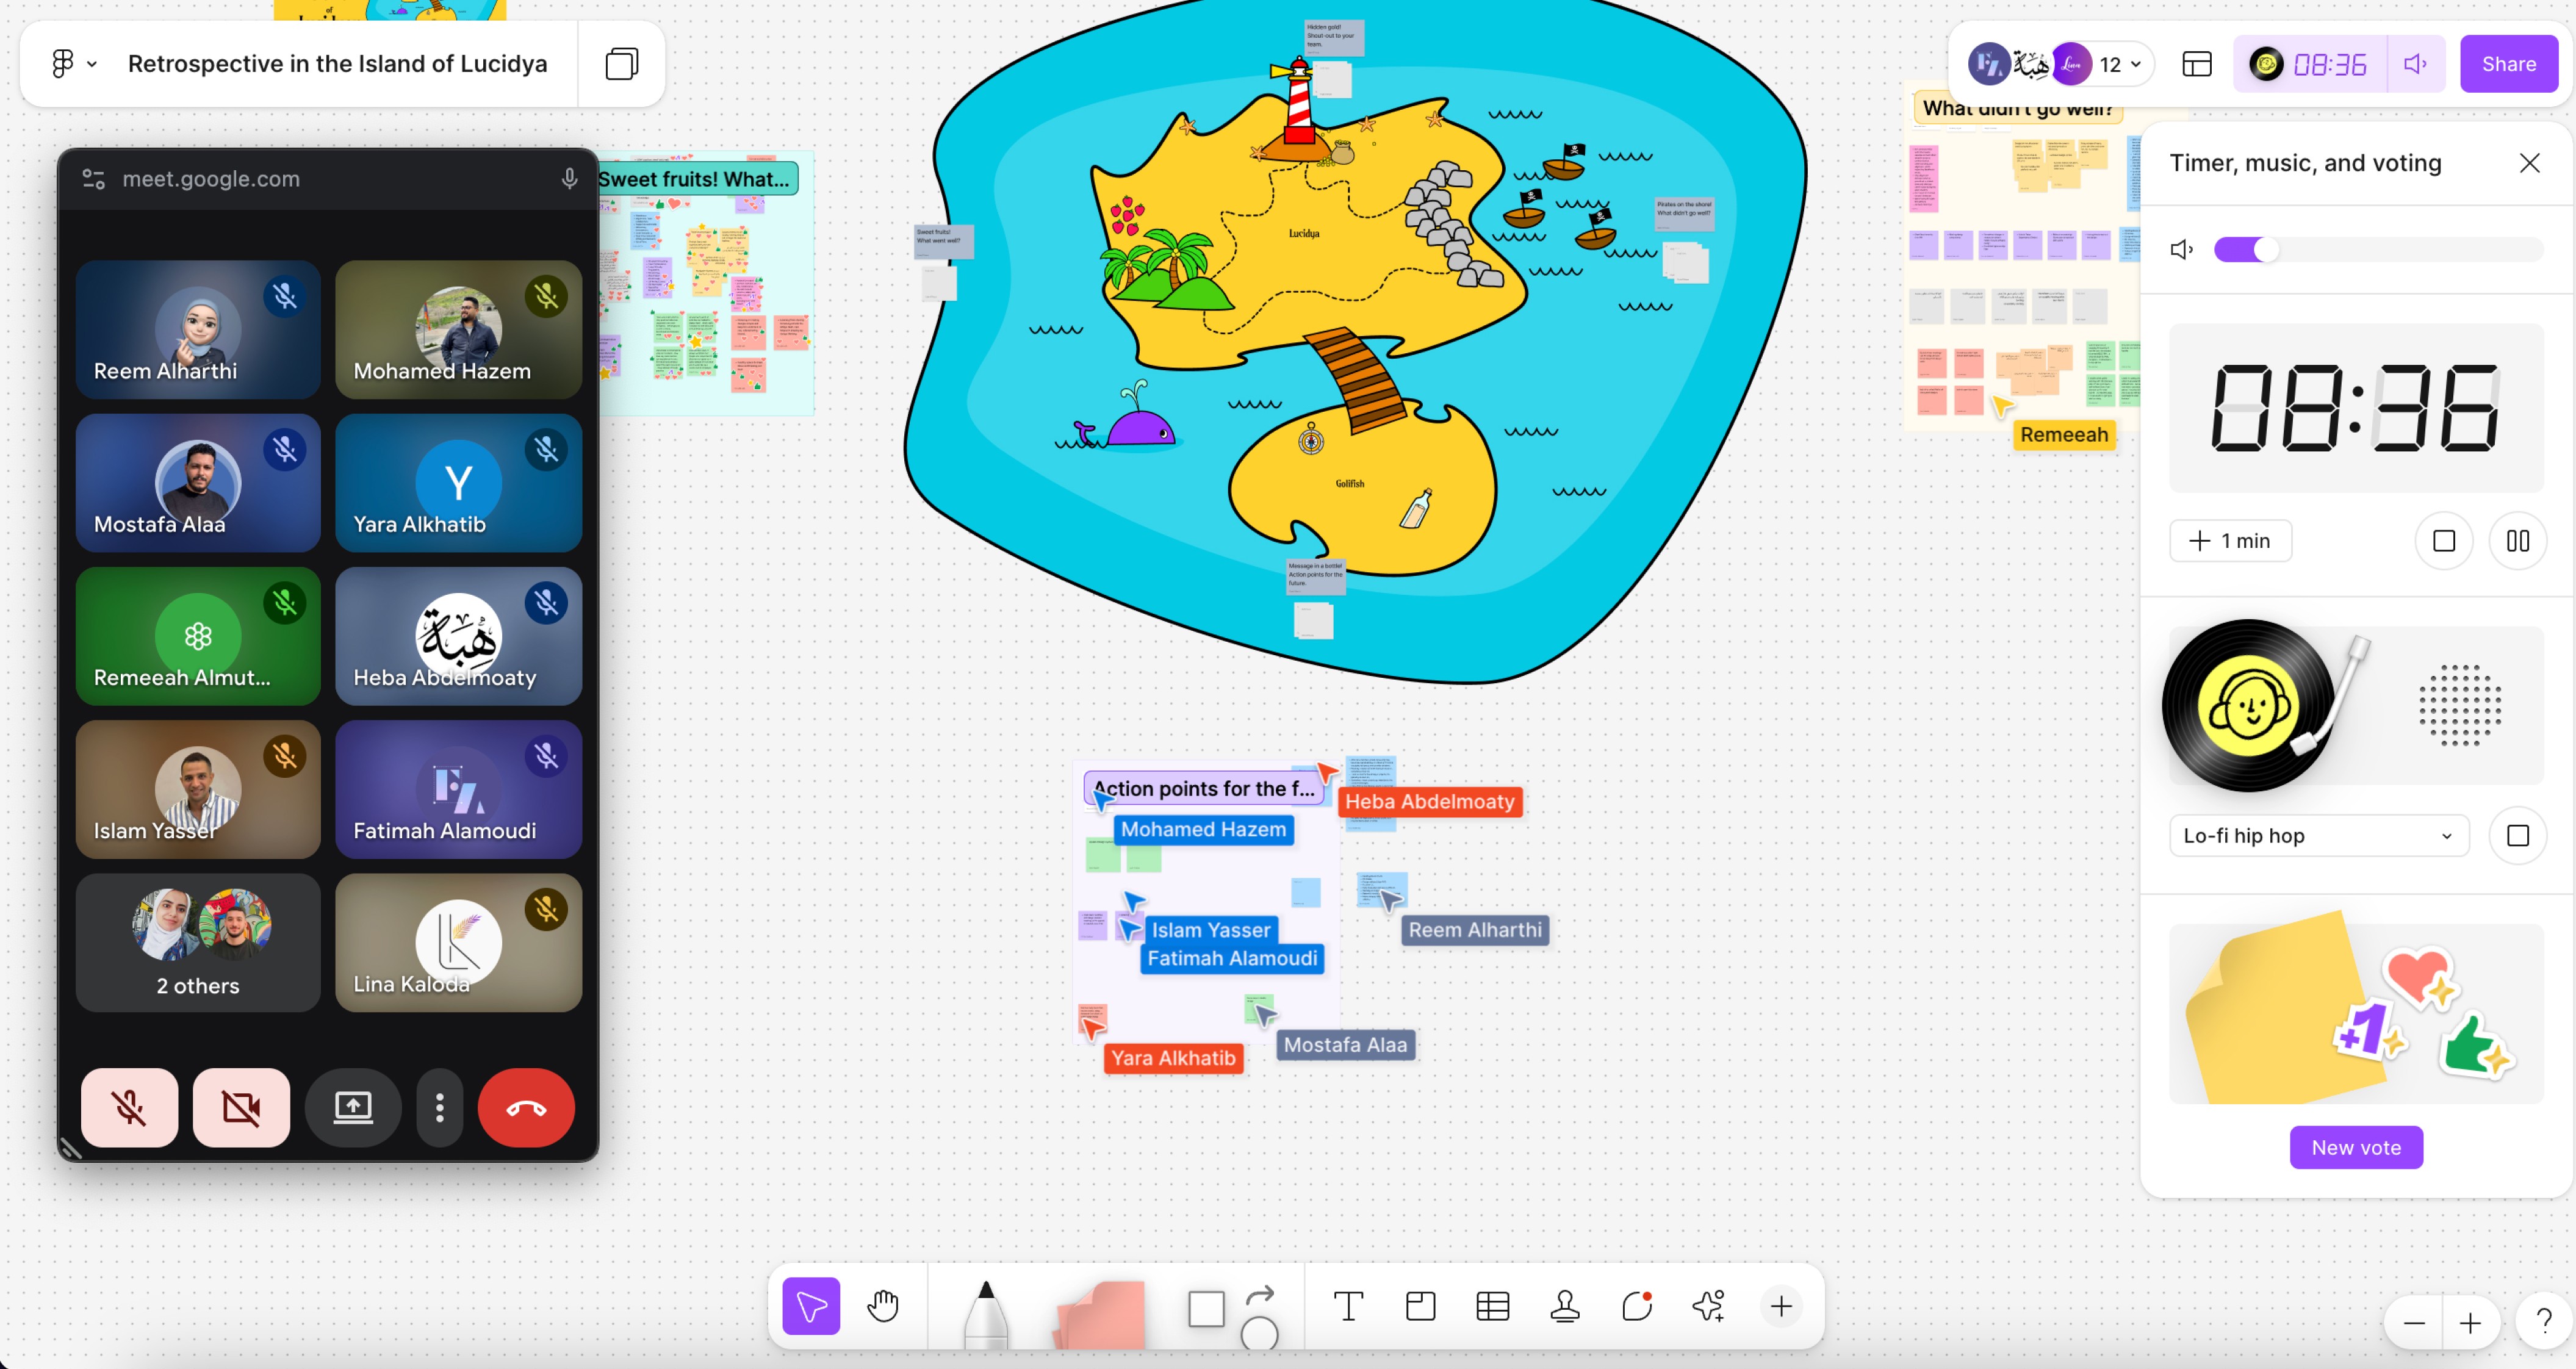Open the AI sparkle tool
This screenshot has height=1369, width=2576.
coord(1708,1305)
